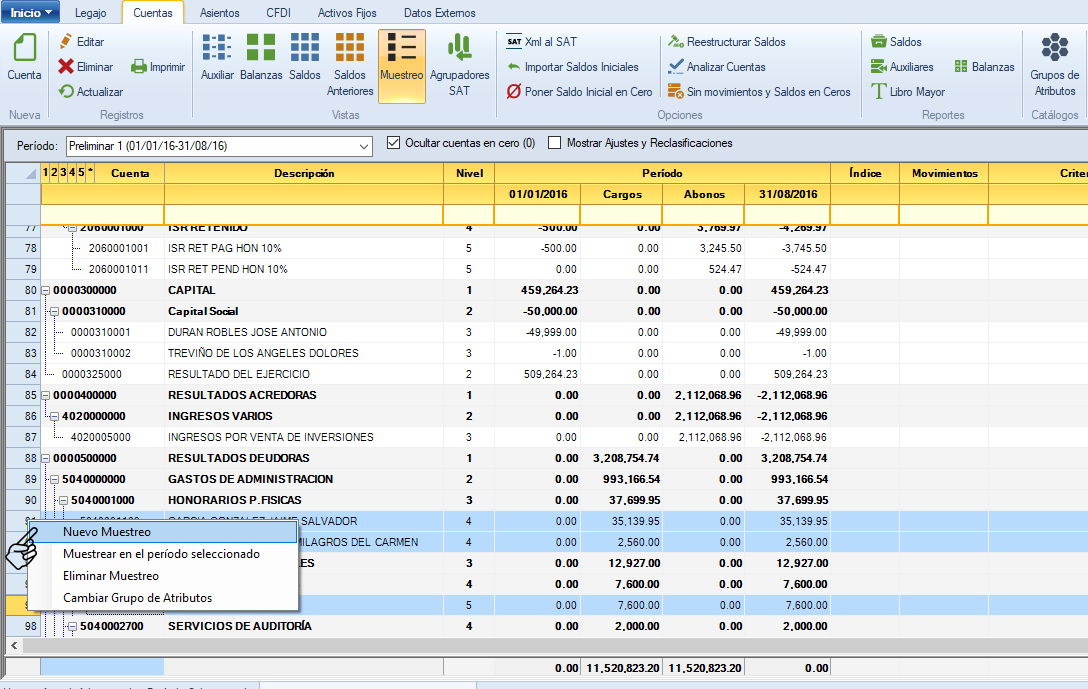Switch to the Asientos ribbon tab
Image resolution: width=1088 pixels, height=689 pixels.
(x=219, y=13)
